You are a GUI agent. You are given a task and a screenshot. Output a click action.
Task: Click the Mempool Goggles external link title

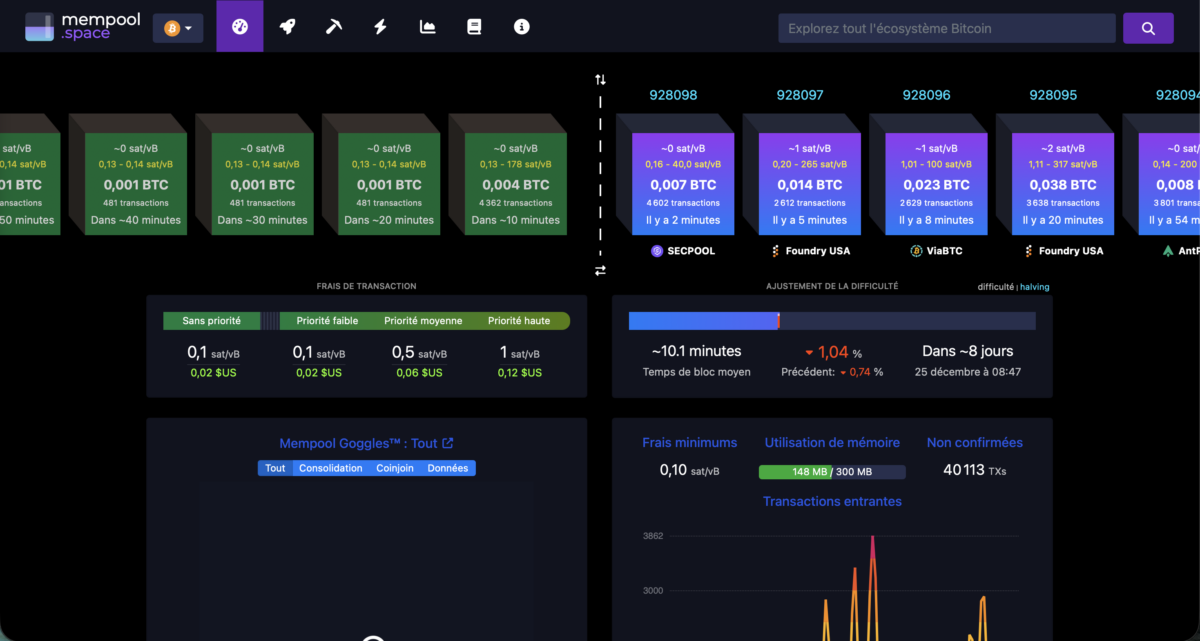coord(366,443)
